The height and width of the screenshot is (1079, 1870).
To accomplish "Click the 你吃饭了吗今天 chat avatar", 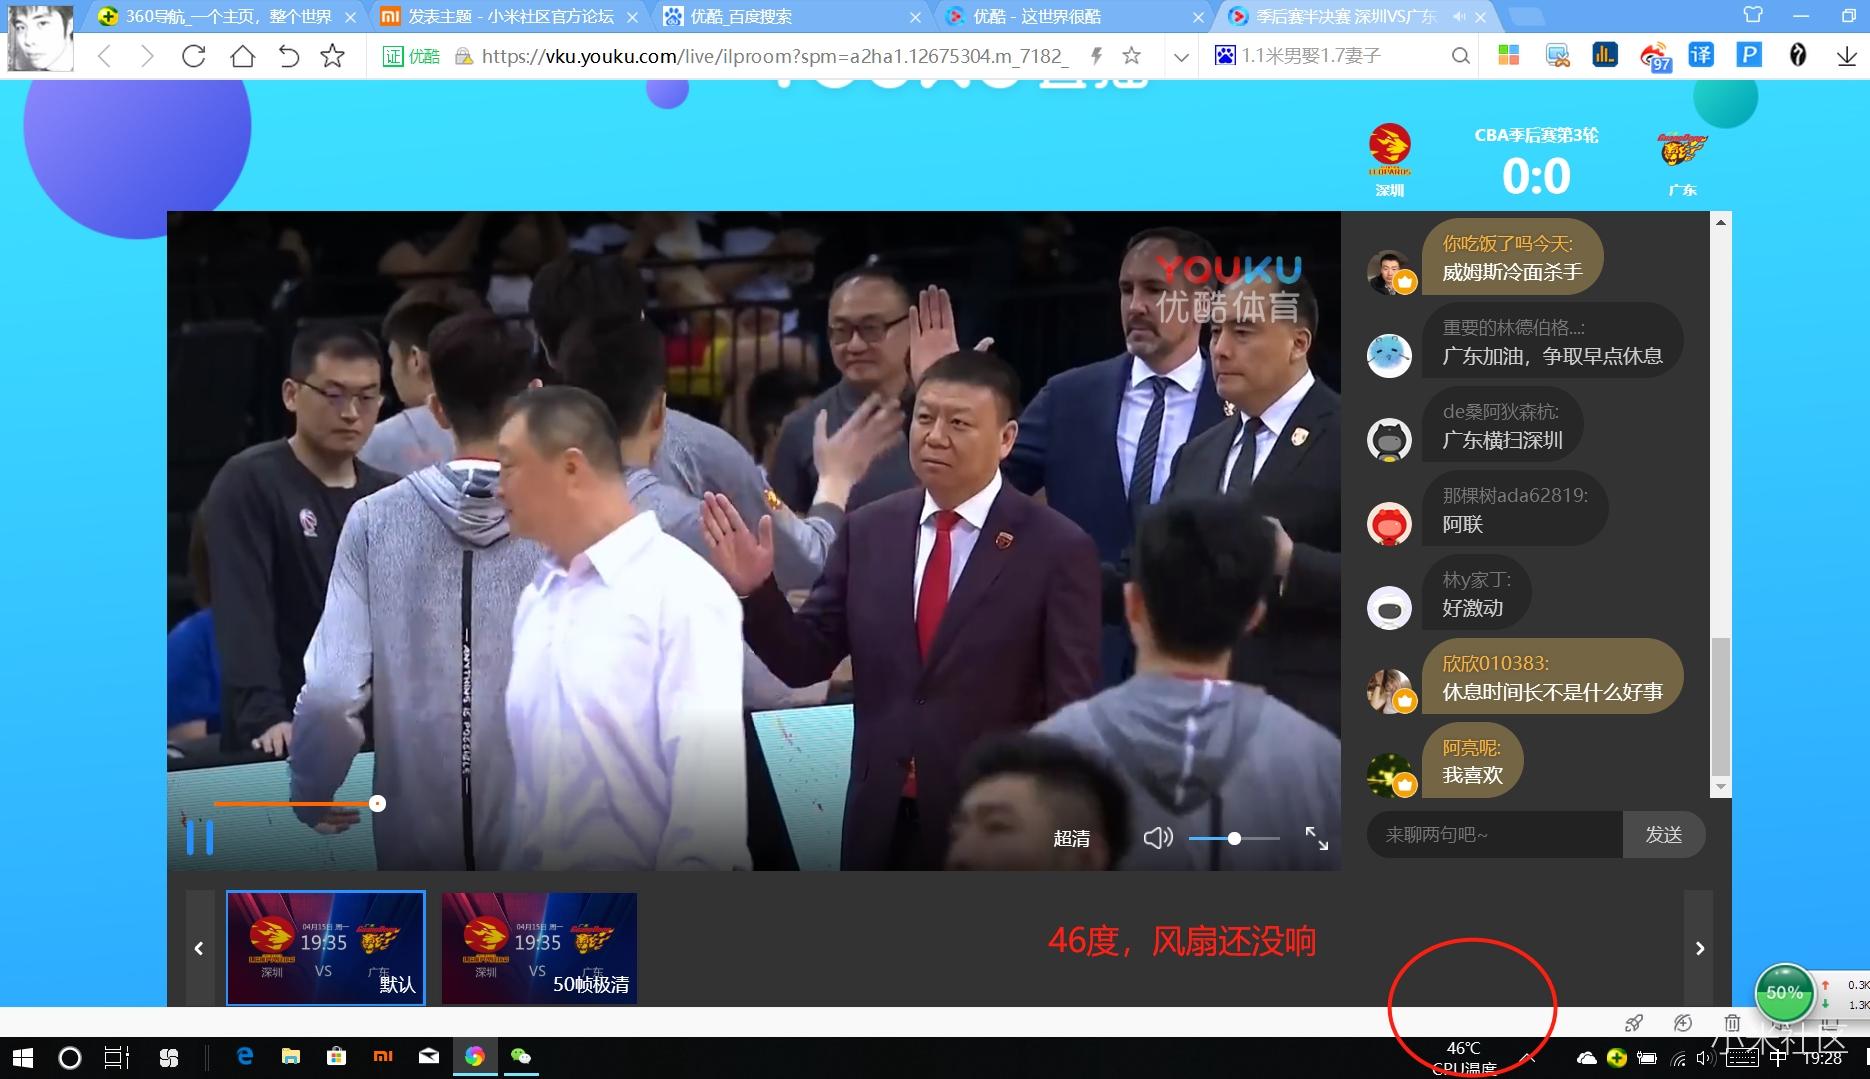I will [x=1389, y=272].
